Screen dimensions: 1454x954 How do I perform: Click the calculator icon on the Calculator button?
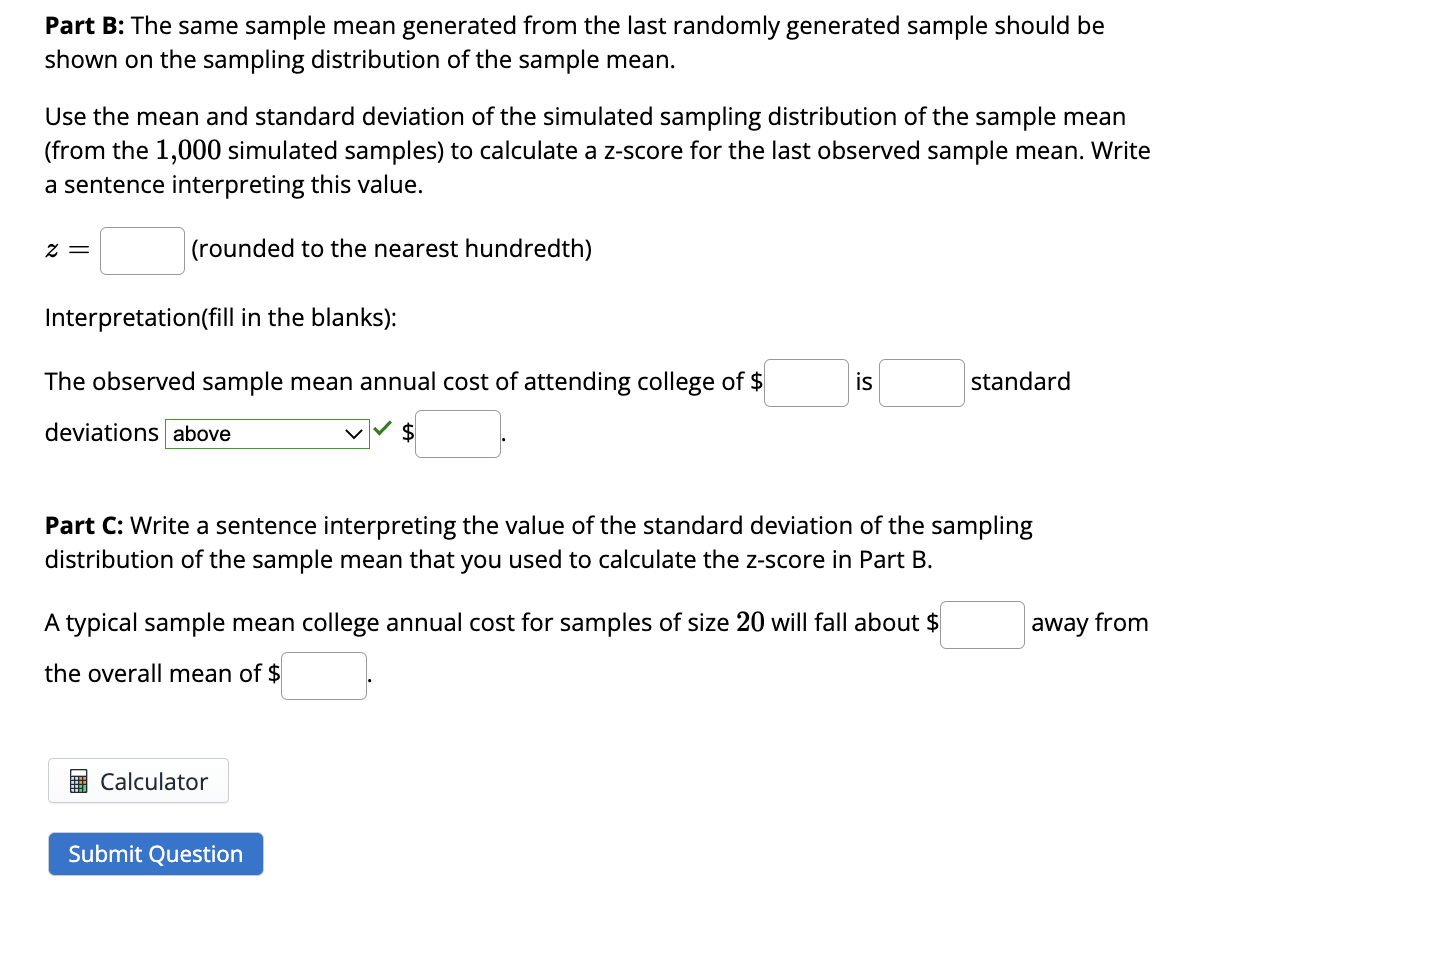pos(78,780)
